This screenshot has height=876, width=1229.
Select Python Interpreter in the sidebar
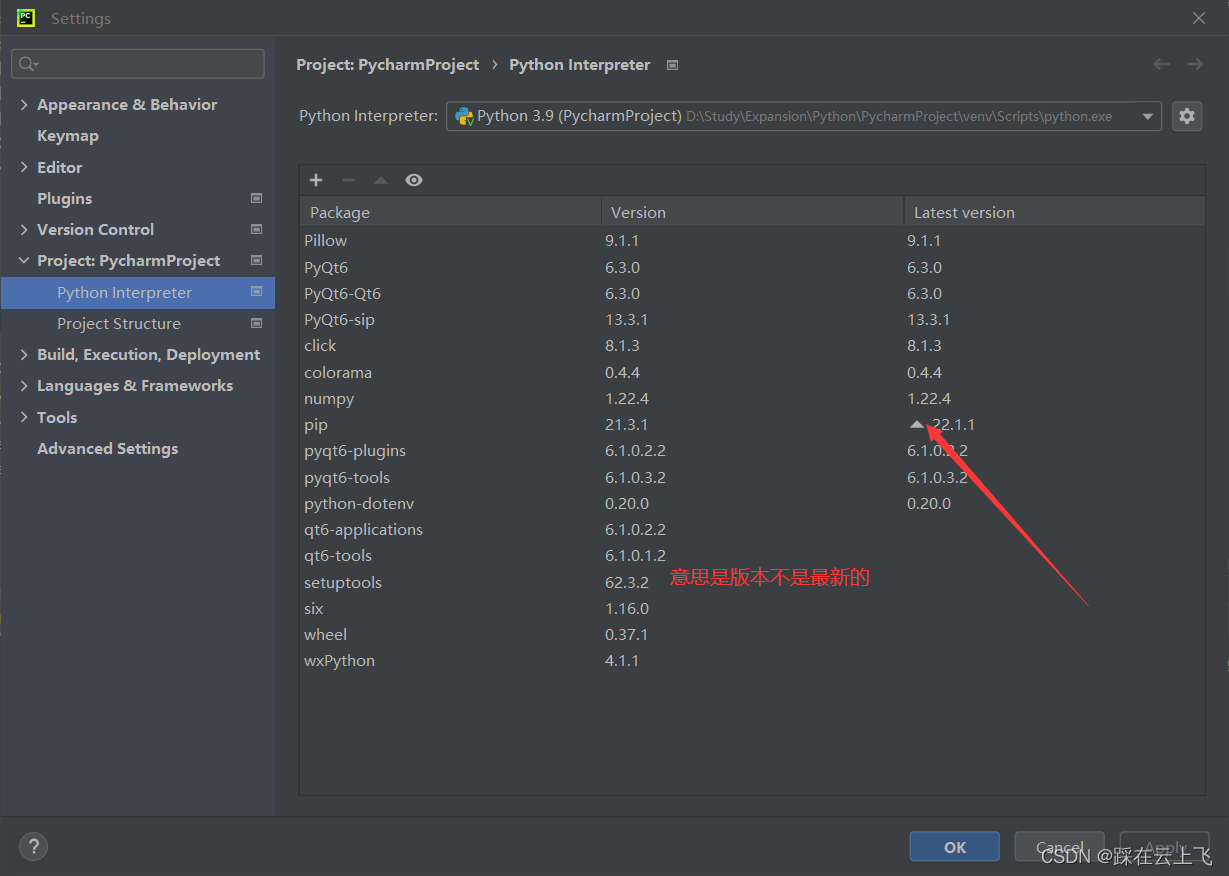click(x=138, y=292)
